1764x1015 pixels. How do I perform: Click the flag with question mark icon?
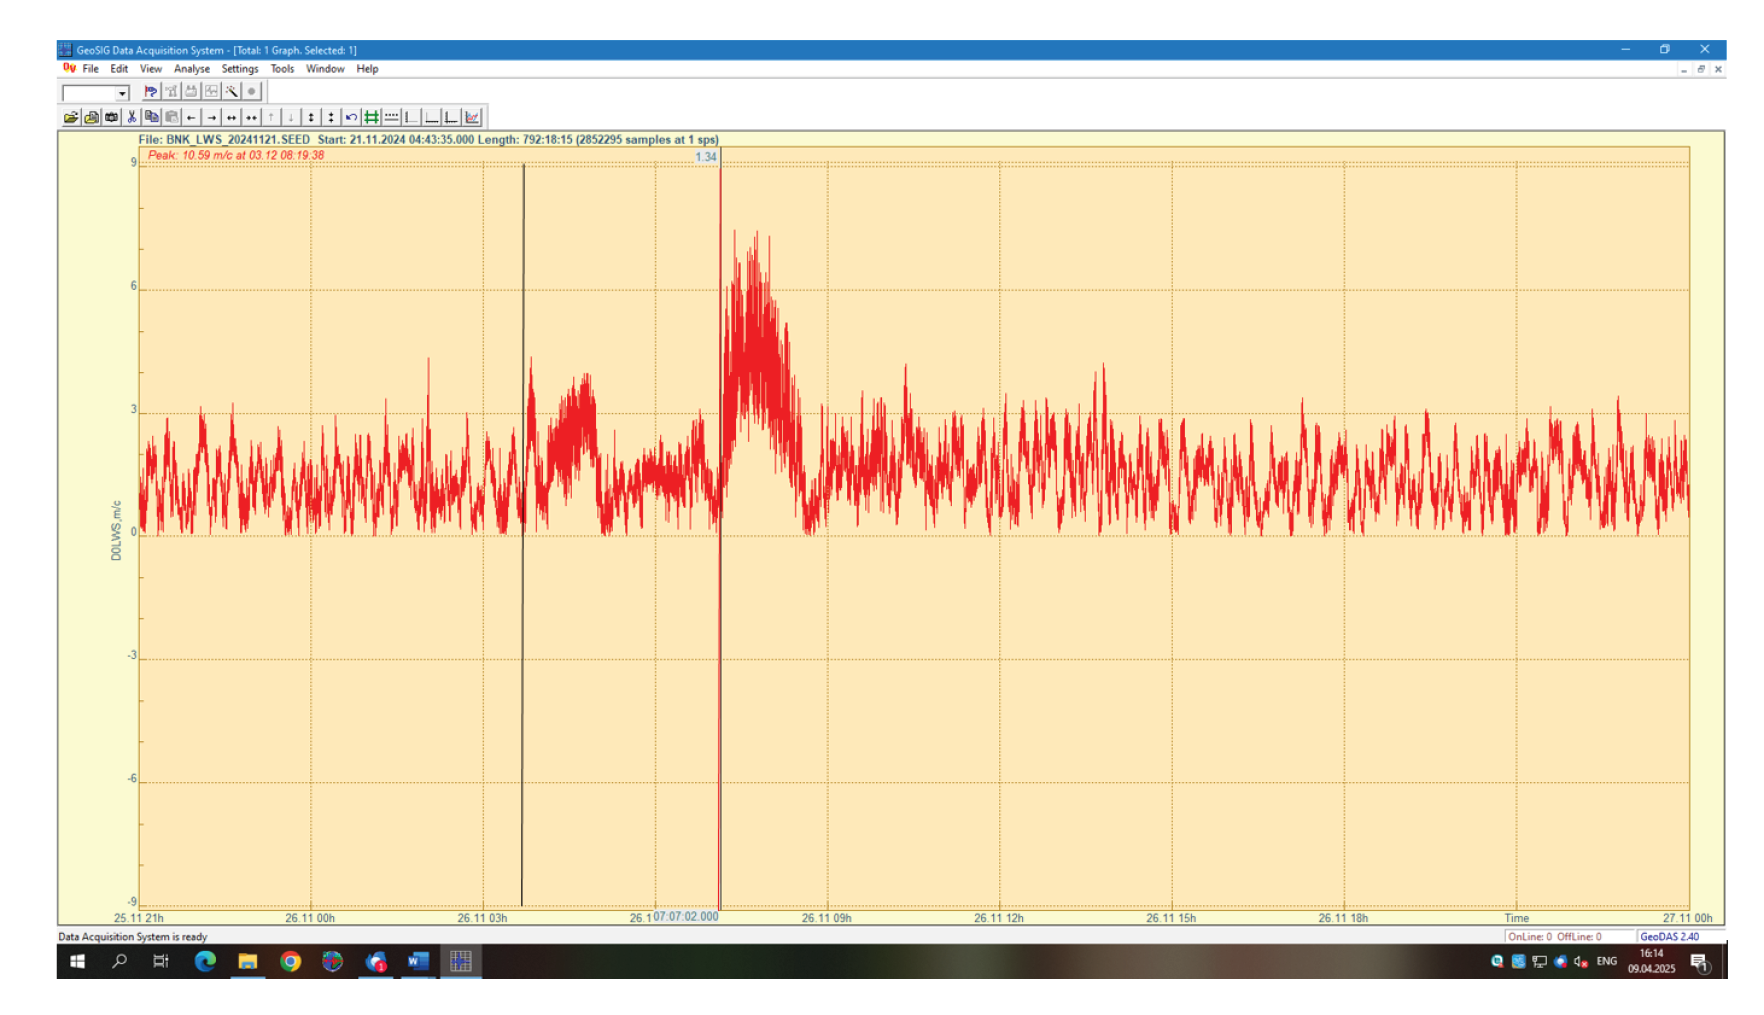(151, 92)
